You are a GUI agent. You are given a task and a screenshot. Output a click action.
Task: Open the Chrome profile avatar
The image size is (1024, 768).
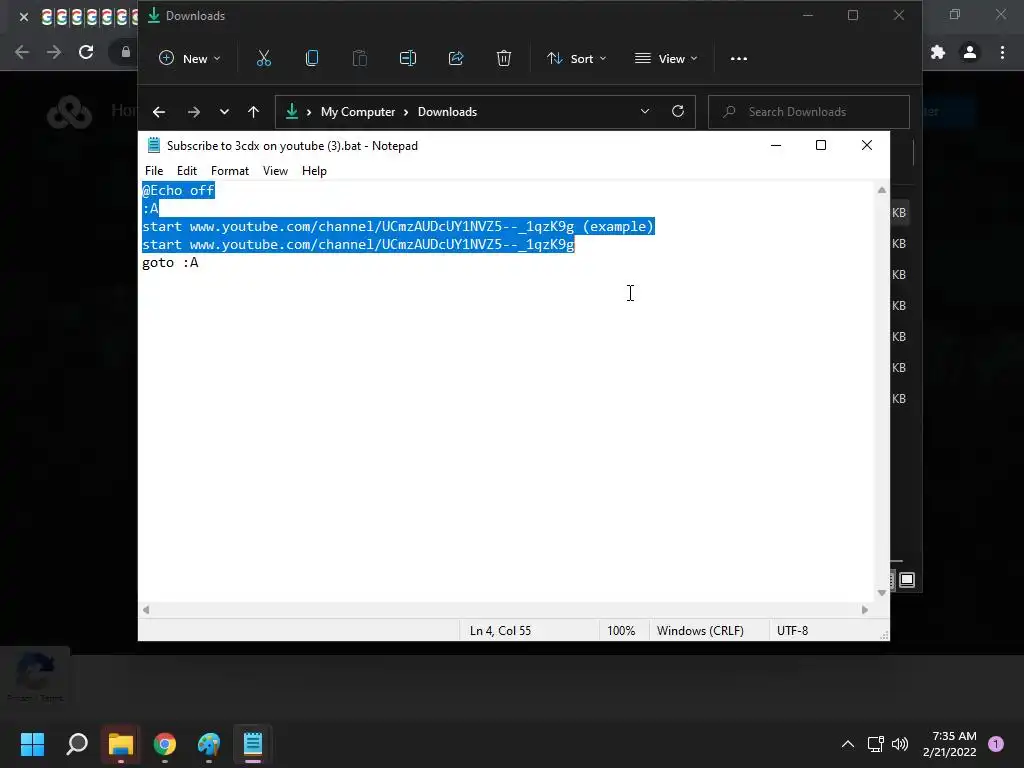(x=970, y=52)
